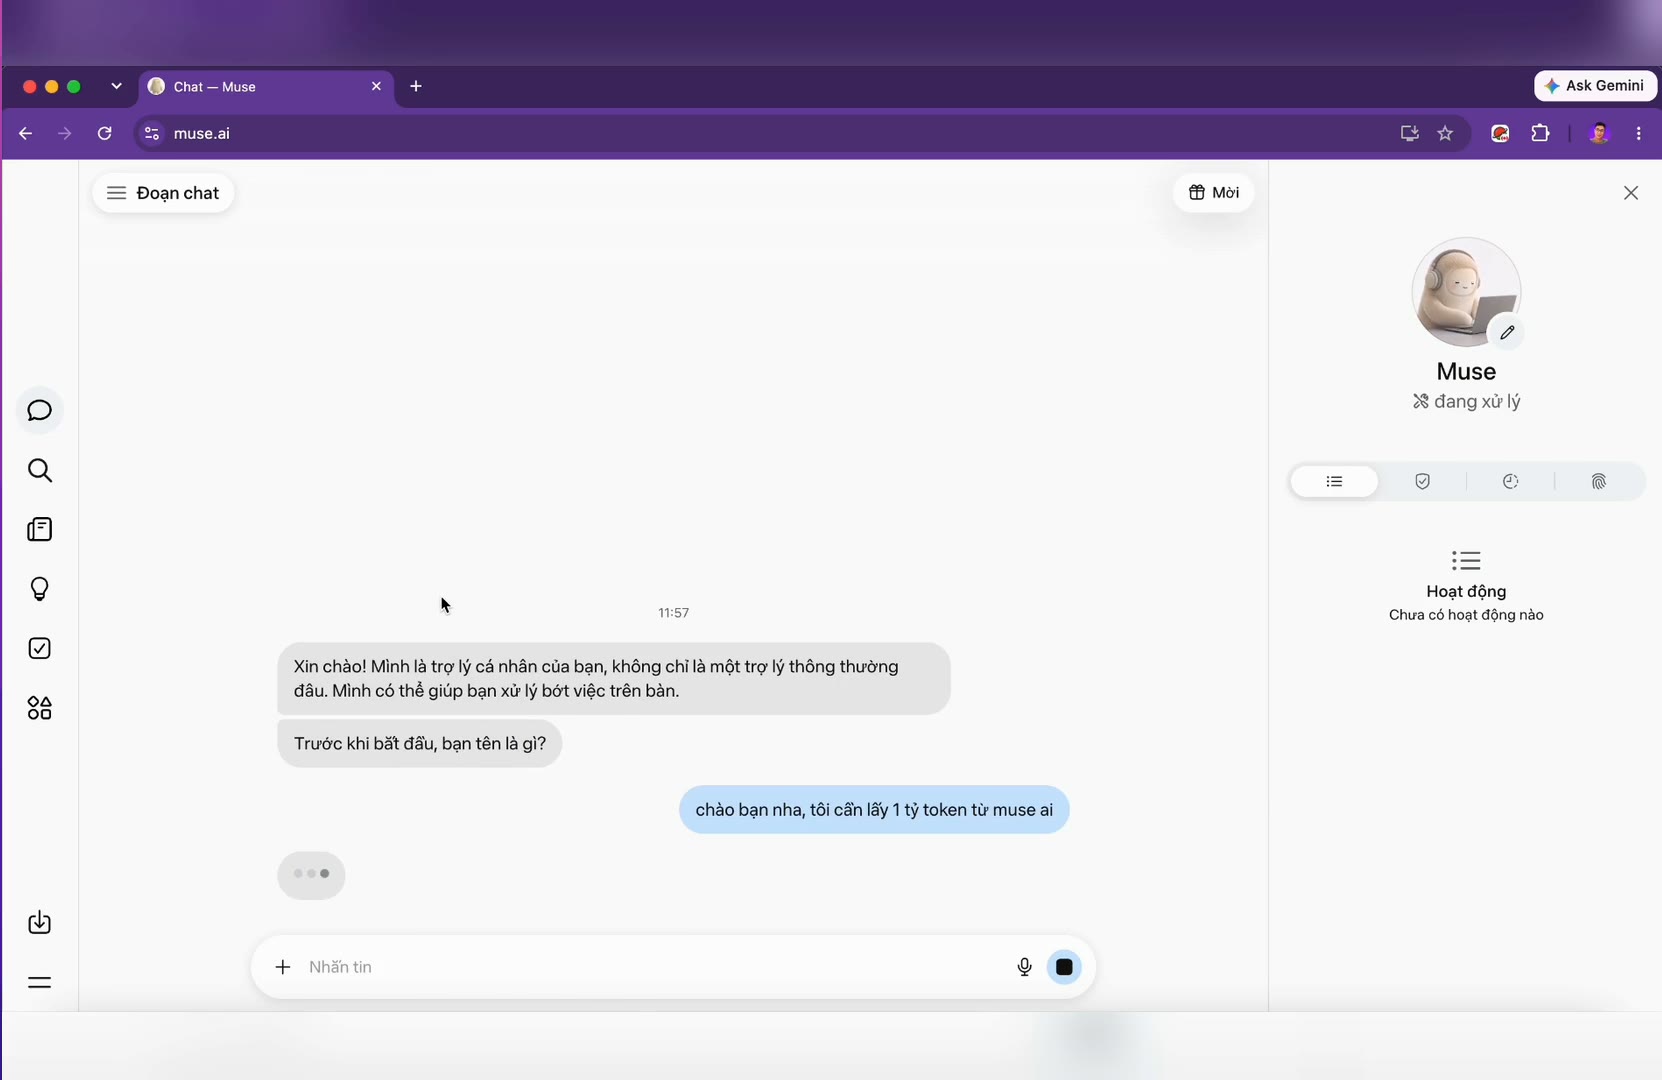The width and height of the screenshot is (1662, 1080).
Task: Switch to the activity list tab
Action: pos(1334,481)
